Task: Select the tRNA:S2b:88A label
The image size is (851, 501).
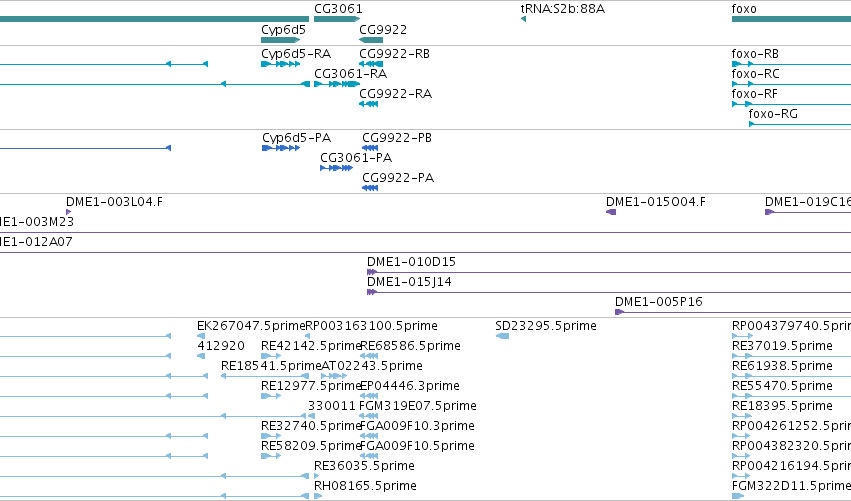Action: coord(562,9)
